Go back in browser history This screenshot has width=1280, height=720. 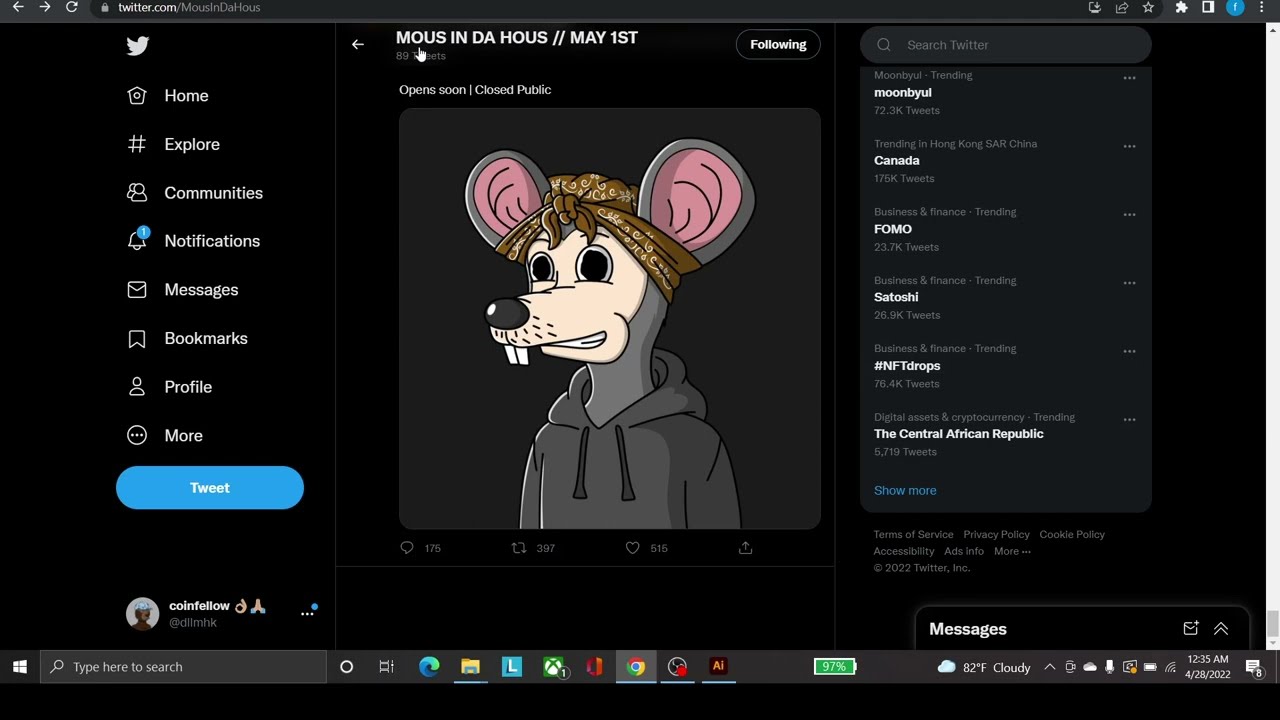[18, 7]
